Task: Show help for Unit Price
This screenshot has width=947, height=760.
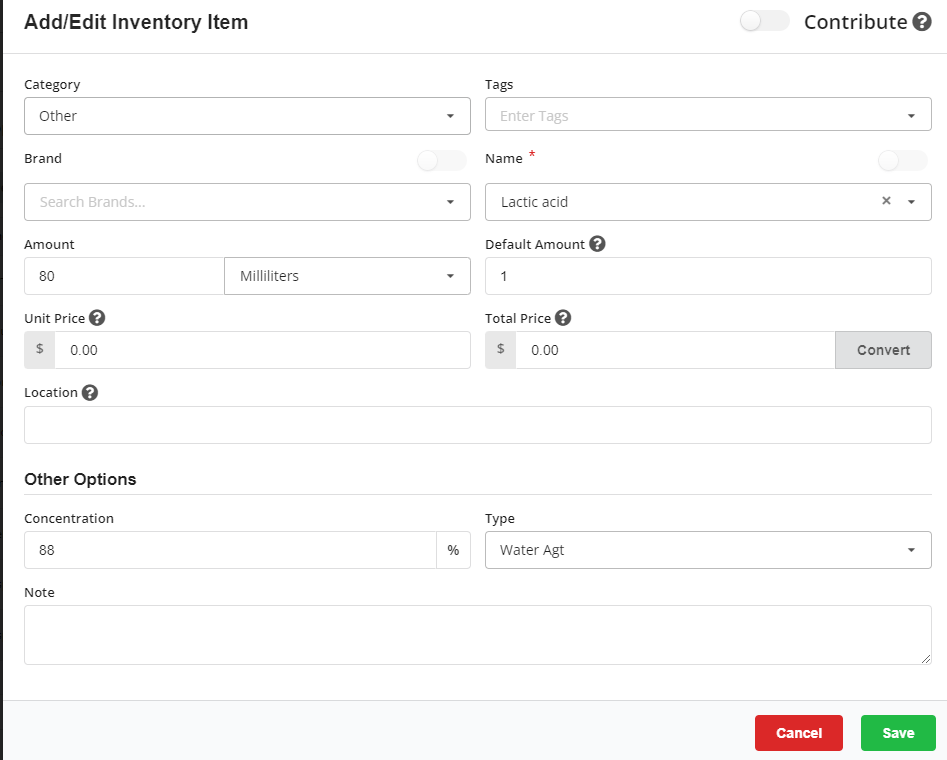Action: pos(97,318)
